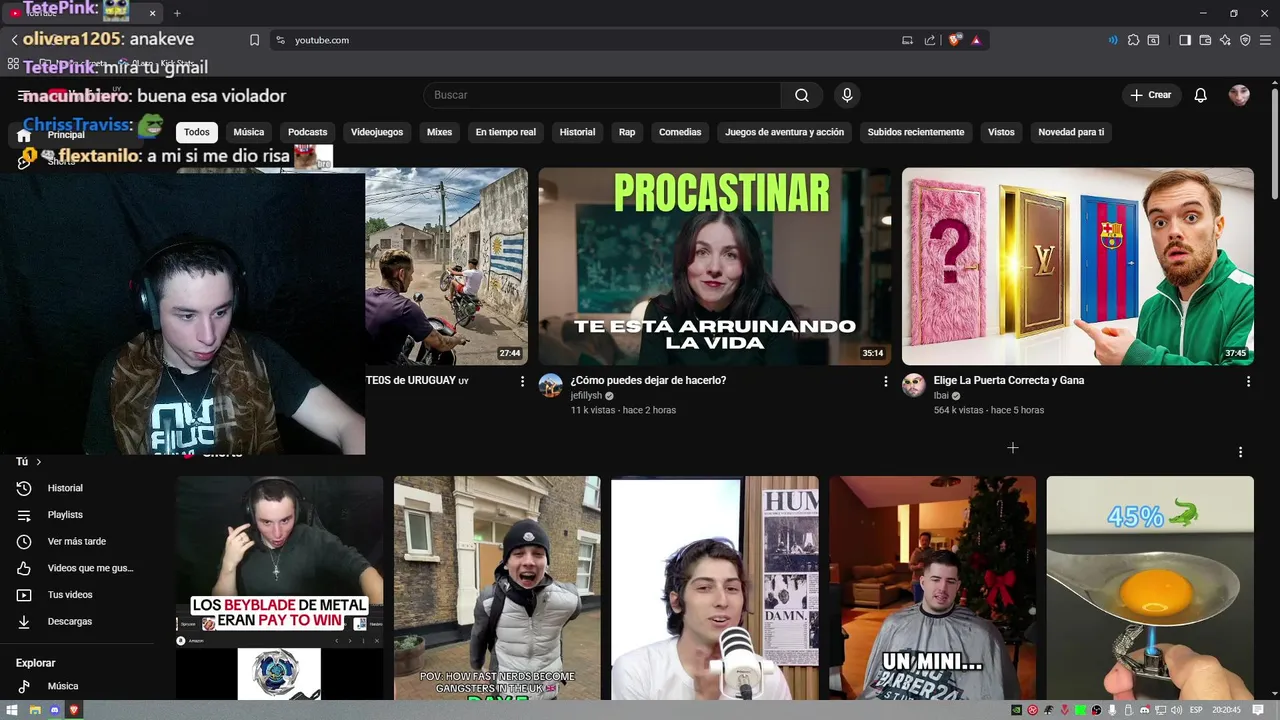Open the UK nerds gangsters short
The width and height of the screenshot is (1280, 720).
coord(497,588)
